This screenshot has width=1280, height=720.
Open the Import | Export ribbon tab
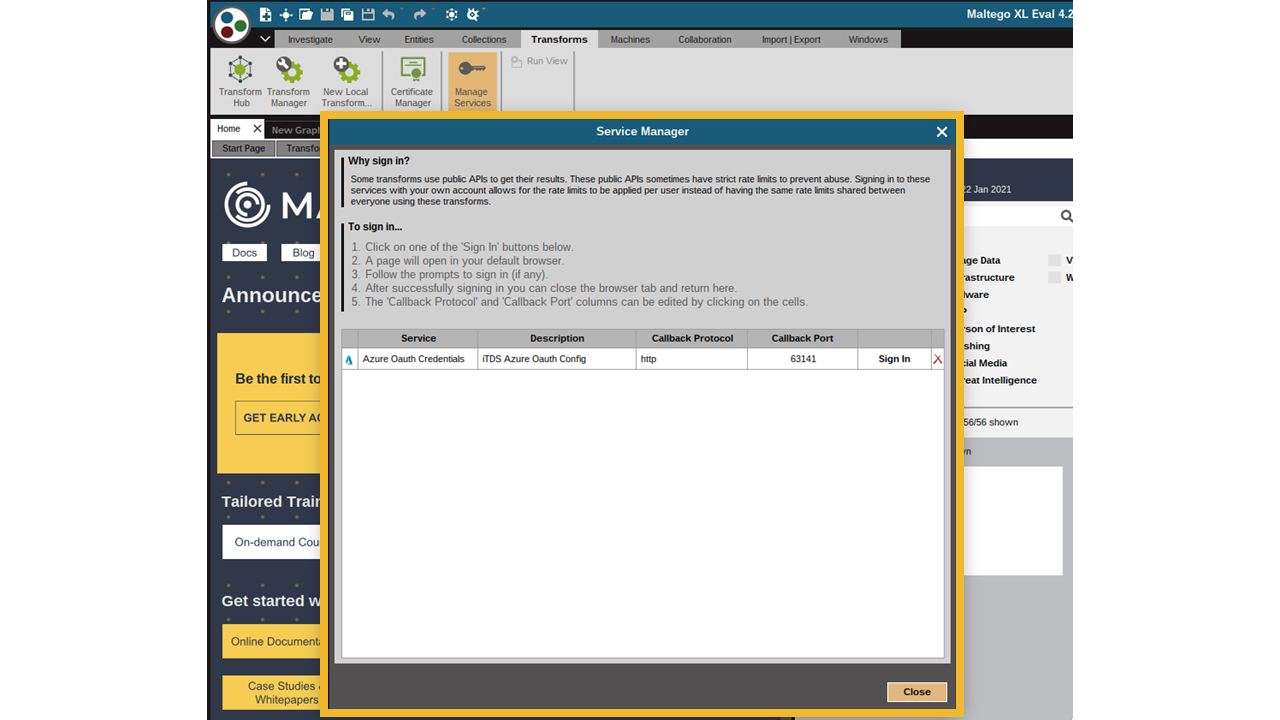791,40
